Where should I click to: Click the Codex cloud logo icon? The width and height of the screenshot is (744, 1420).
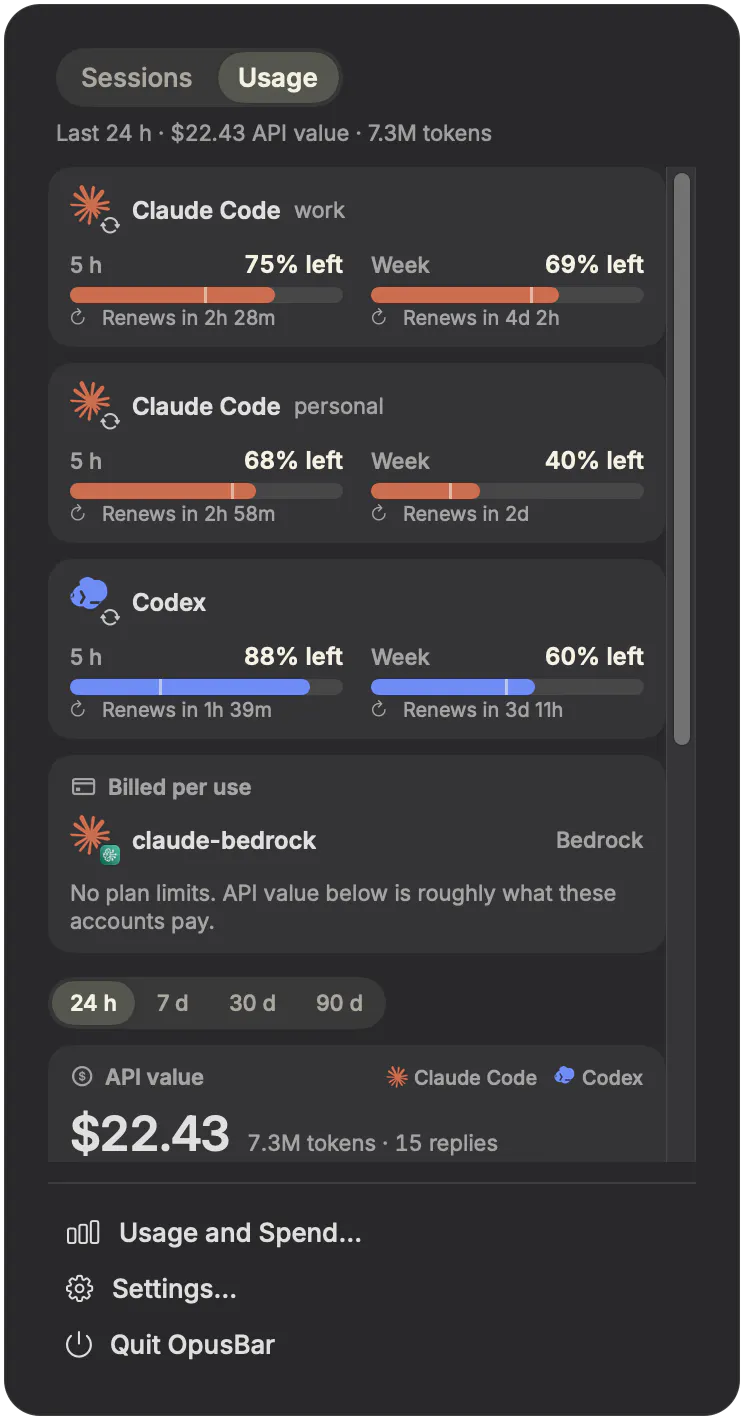click(x=89, y=595)
